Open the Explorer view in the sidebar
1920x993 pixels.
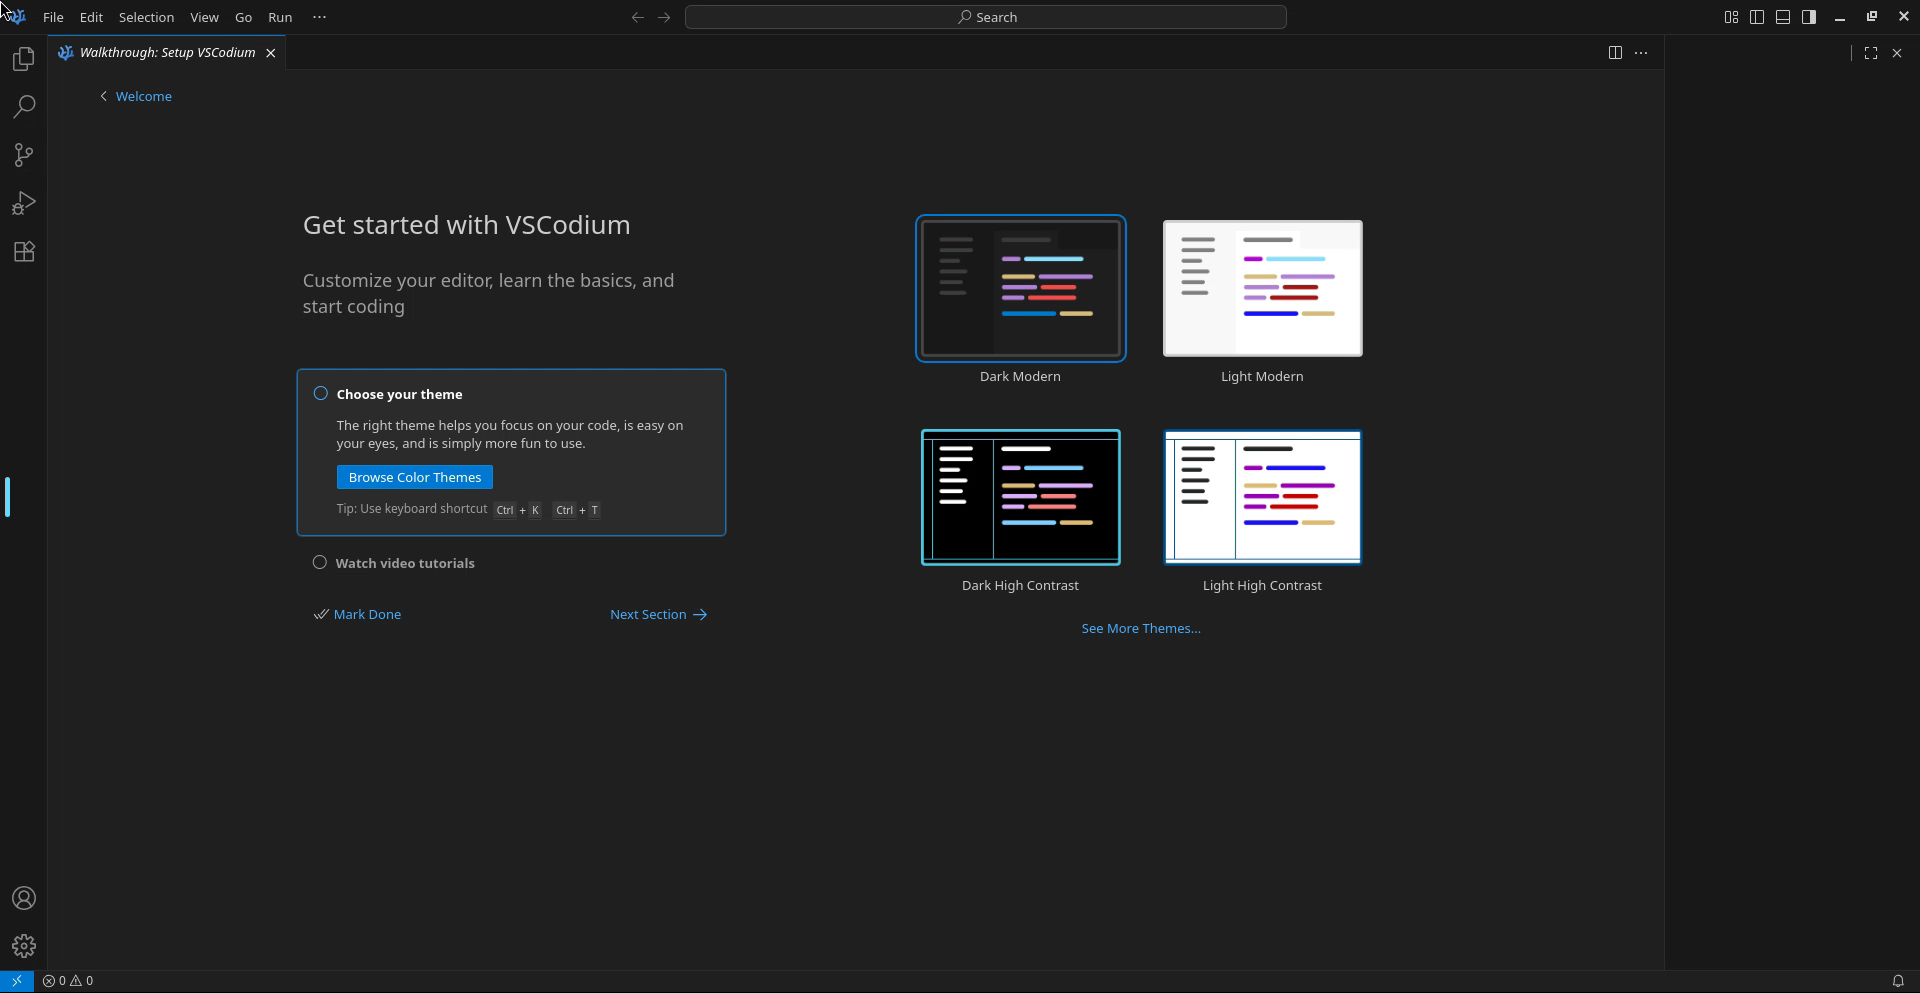(23, 59)
